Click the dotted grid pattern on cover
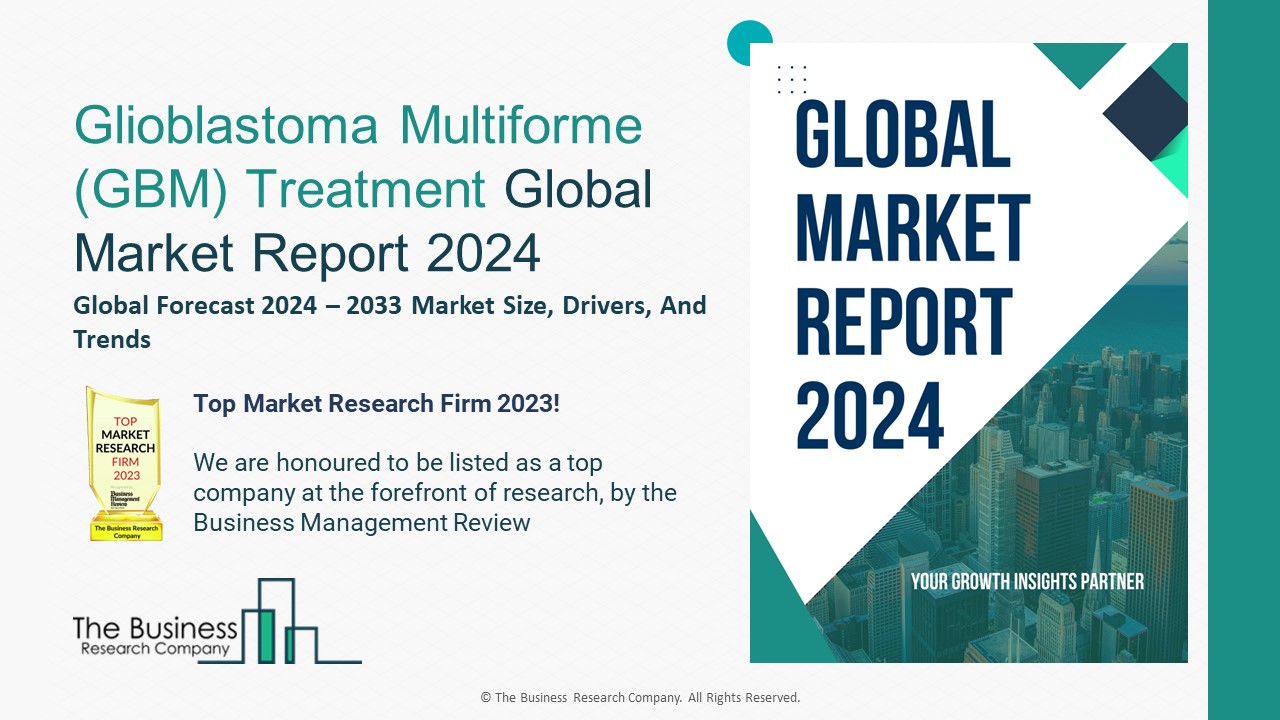This screenshot has height=720, width=1280. 791,80
